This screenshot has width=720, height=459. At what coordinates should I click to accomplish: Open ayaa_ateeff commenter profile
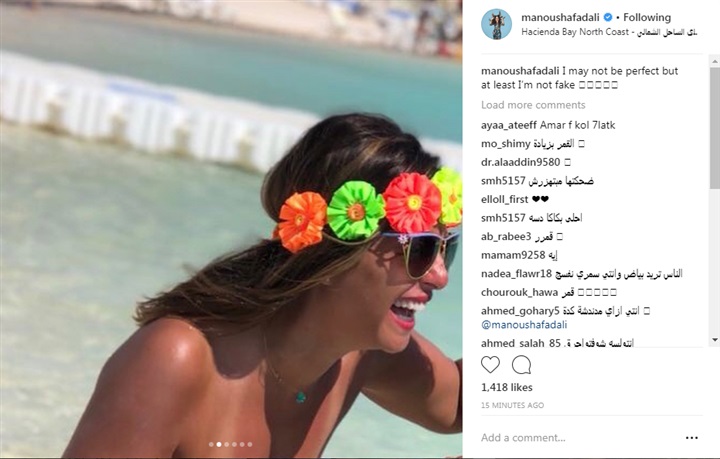509,125
